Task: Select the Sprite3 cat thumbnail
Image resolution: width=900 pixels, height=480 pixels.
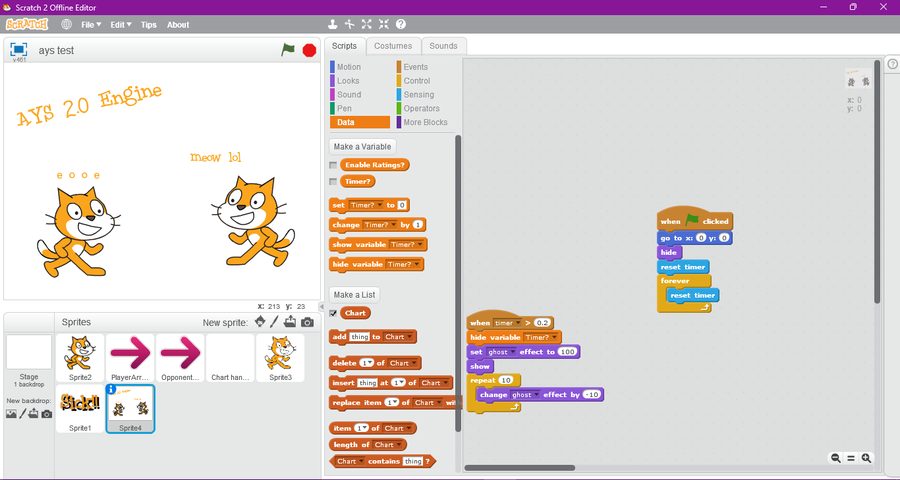Action: pos(280,358)
